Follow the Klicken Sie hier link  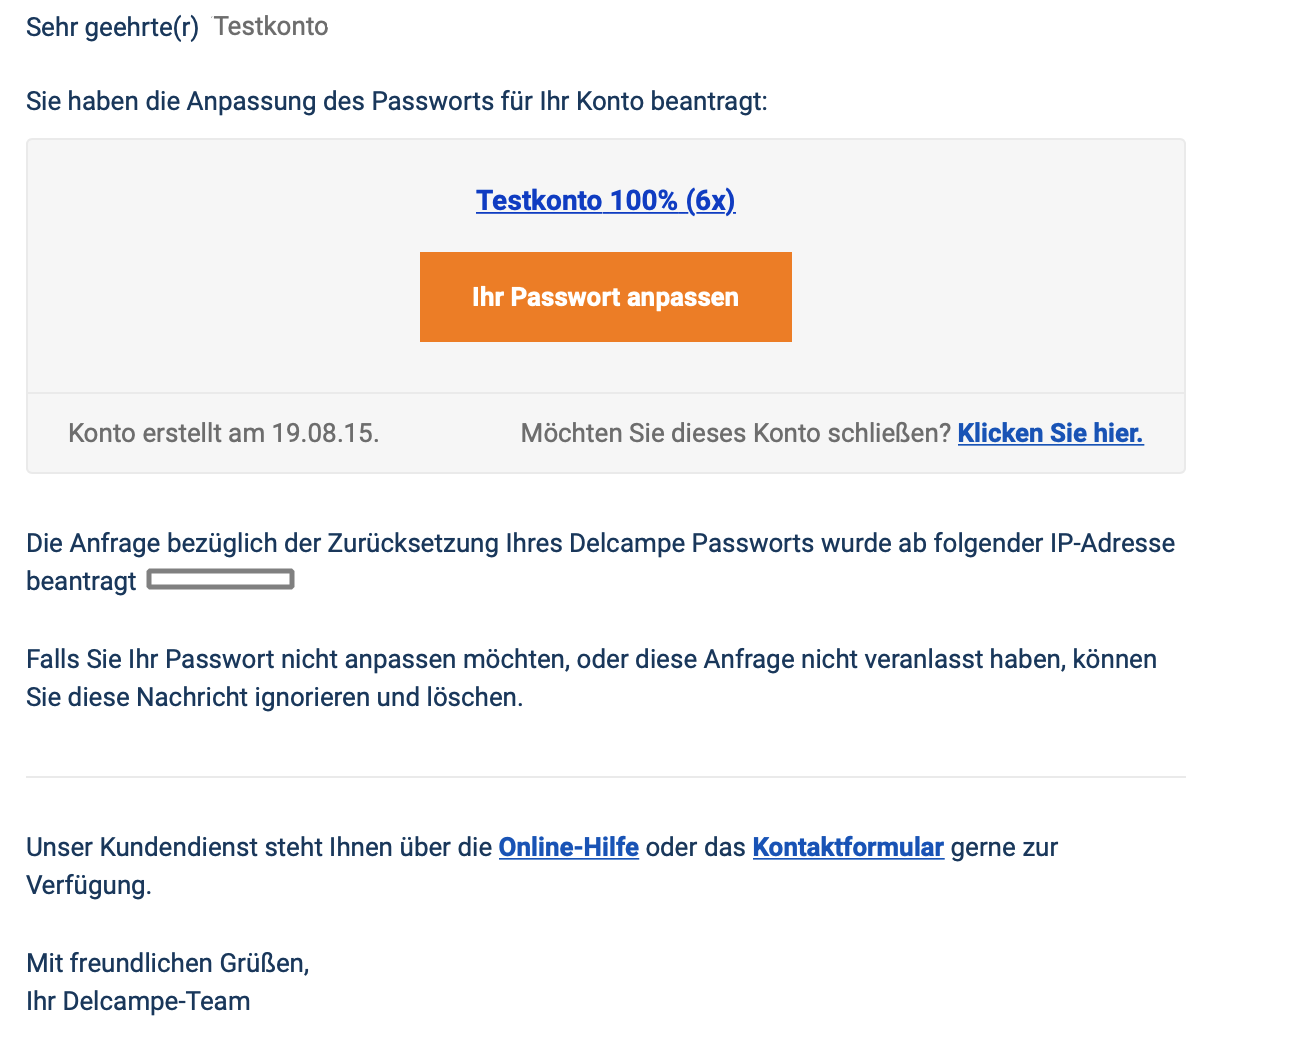pyautogui.click(x=1050, y=433)
